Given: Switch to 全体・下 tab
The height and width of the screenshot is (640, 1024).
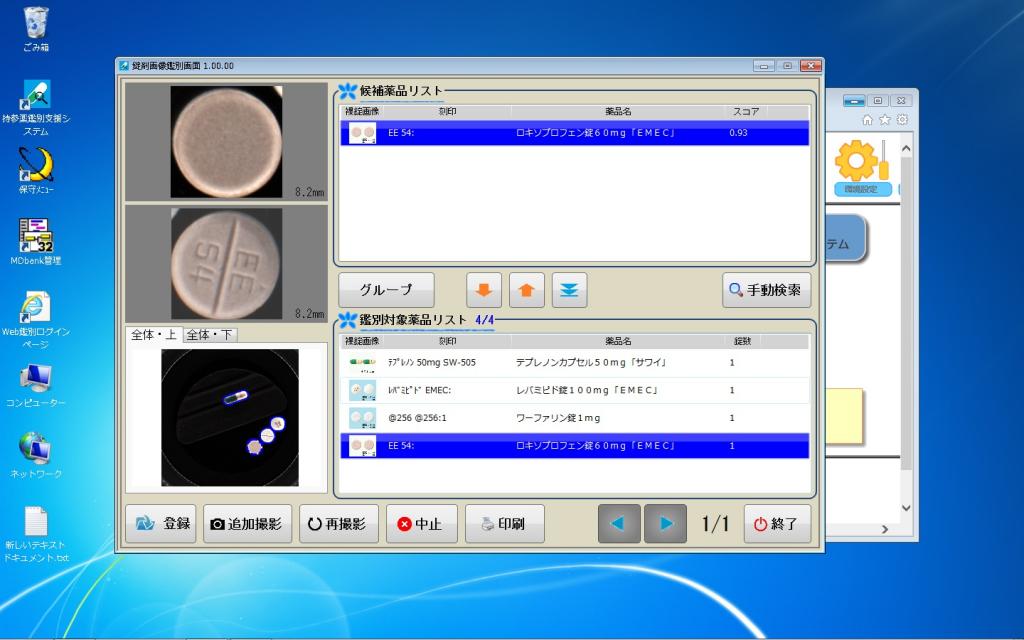Looking at the screenshot, I should click(210, 335).
